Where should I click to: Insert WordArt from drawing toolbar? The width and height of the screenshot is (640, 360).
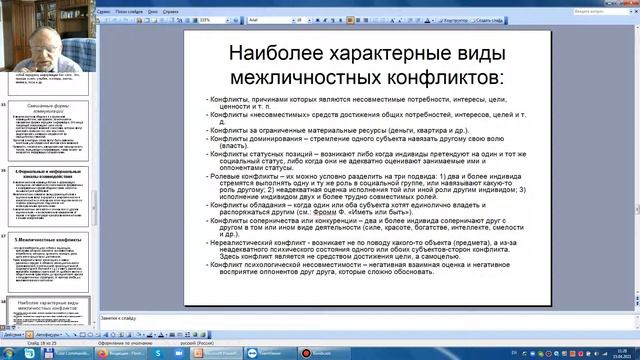pos(106,335)
